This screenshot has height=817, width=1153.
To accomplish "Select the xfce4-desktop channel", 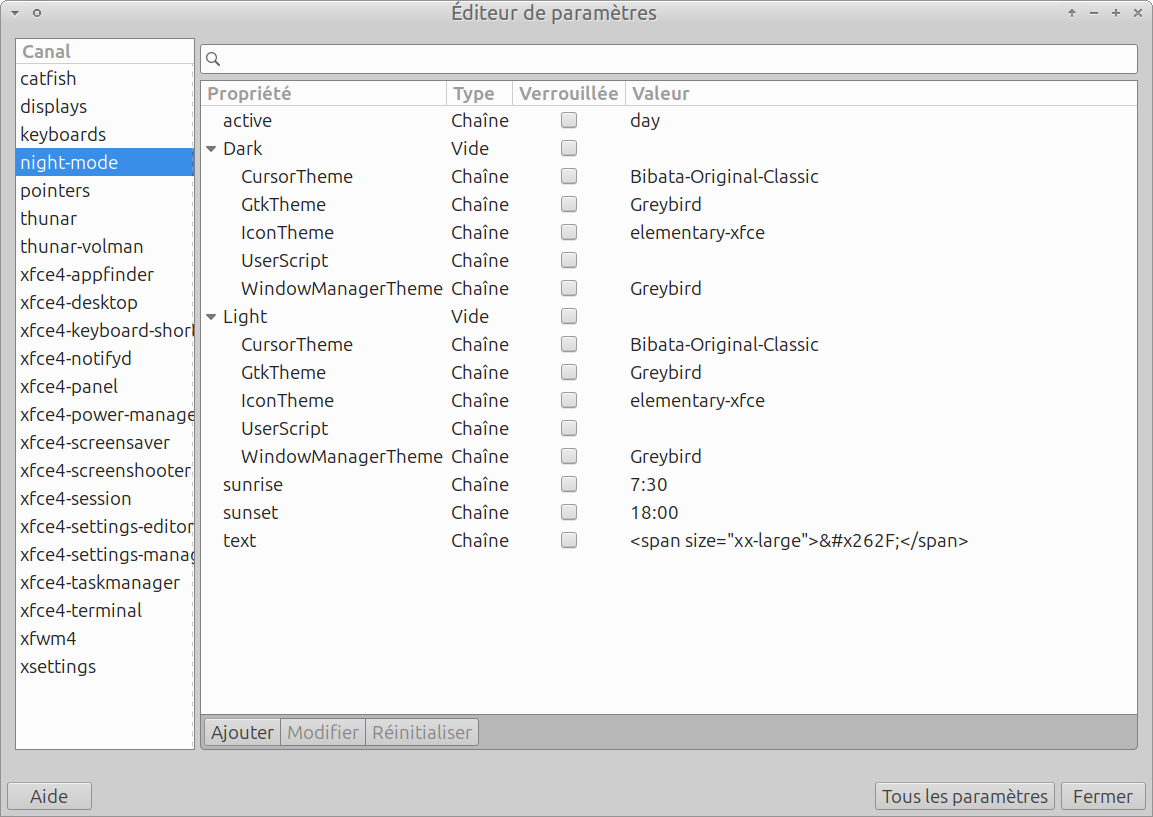I will (104, 302).
